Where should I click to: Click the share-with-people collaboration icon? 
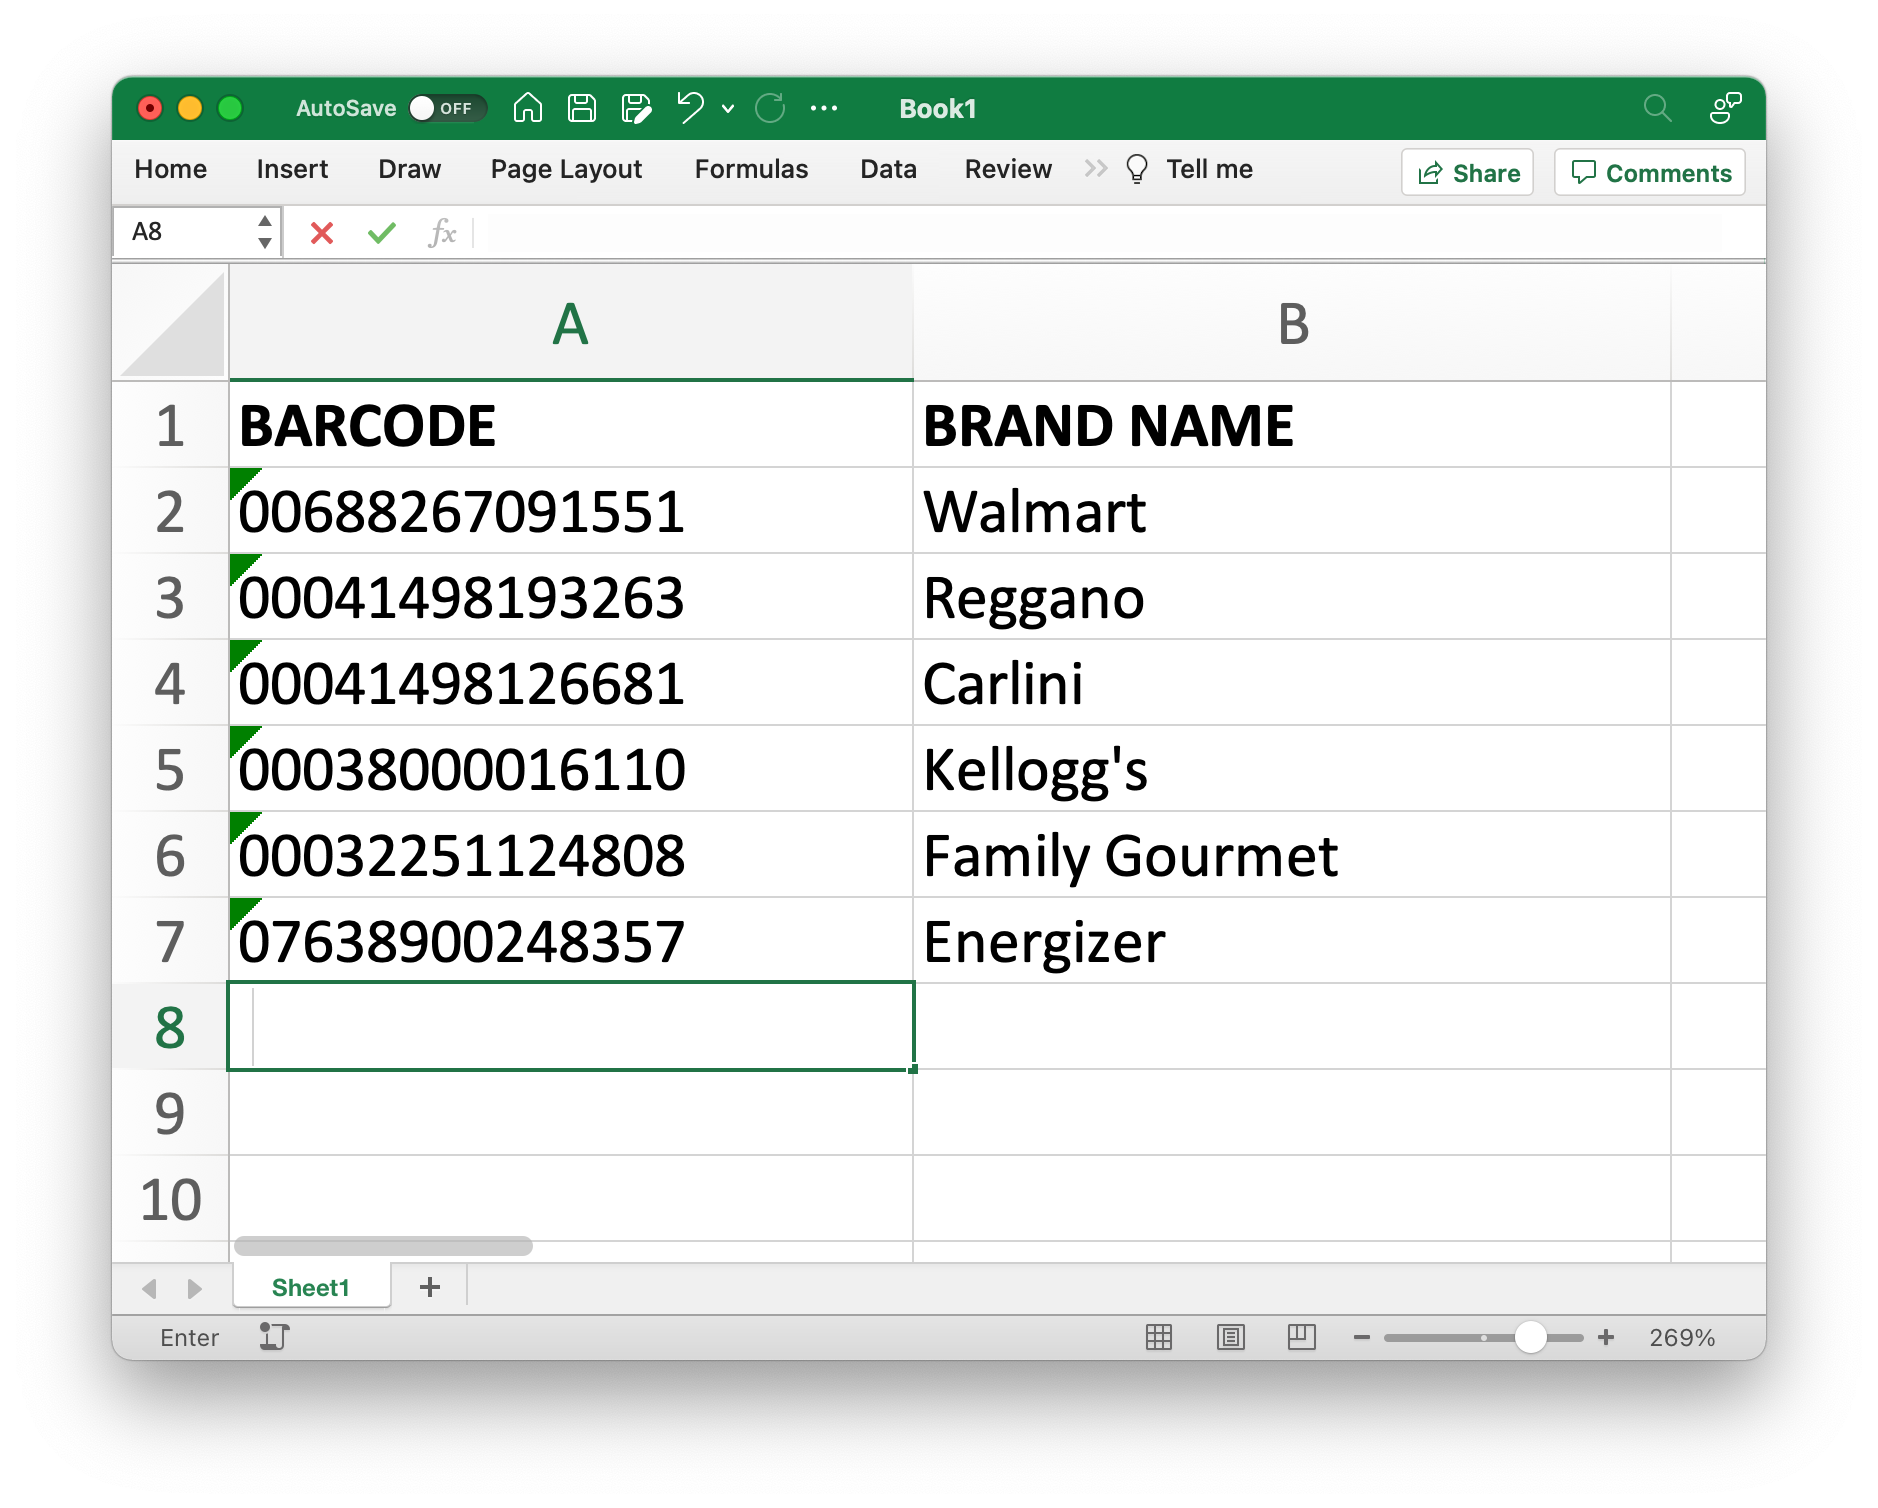tap(1725, 107)
